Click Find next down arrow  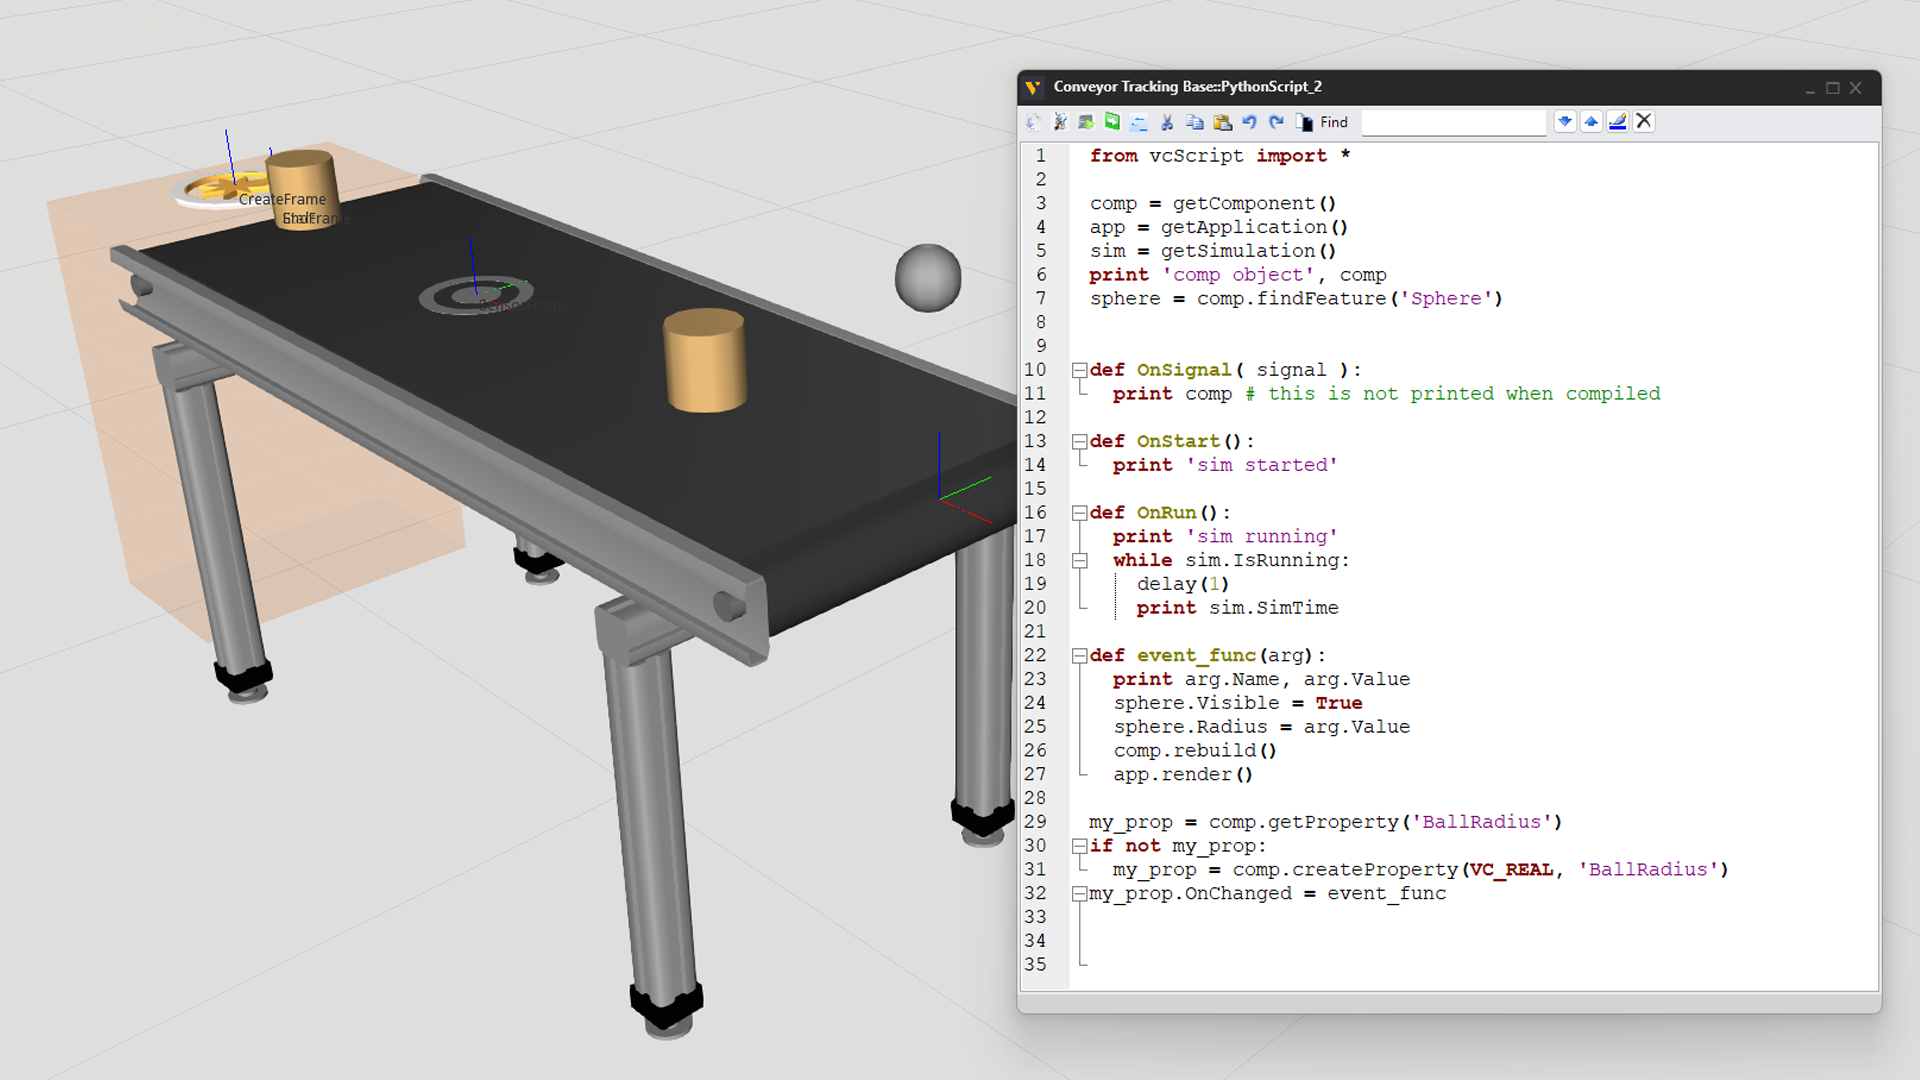1565,122
